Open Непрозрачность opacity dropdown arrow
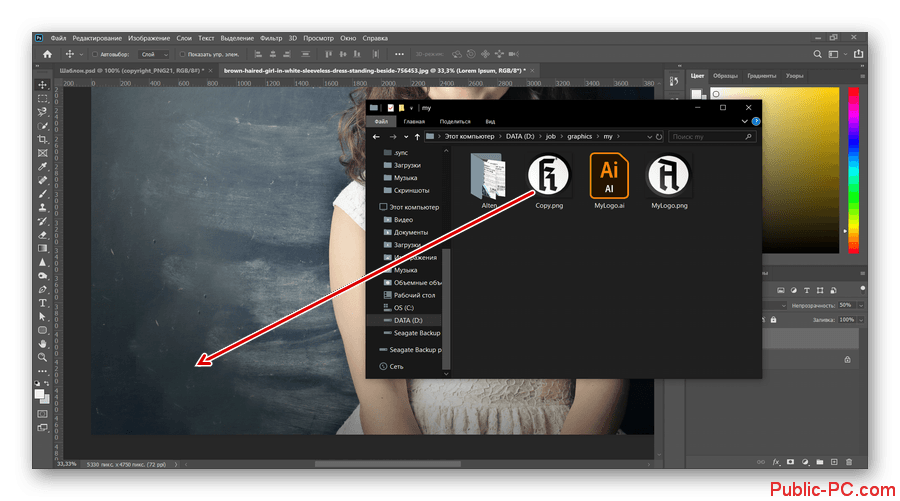 coord(861,305)
